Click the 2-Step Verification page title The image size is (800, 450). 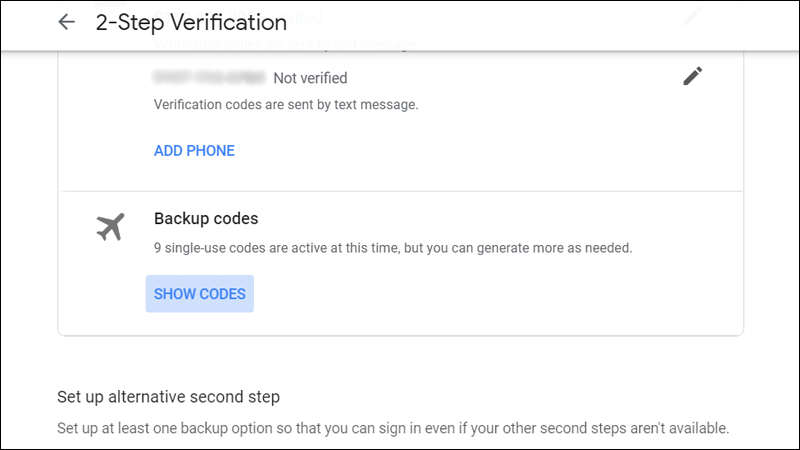[x=191, y=22]
